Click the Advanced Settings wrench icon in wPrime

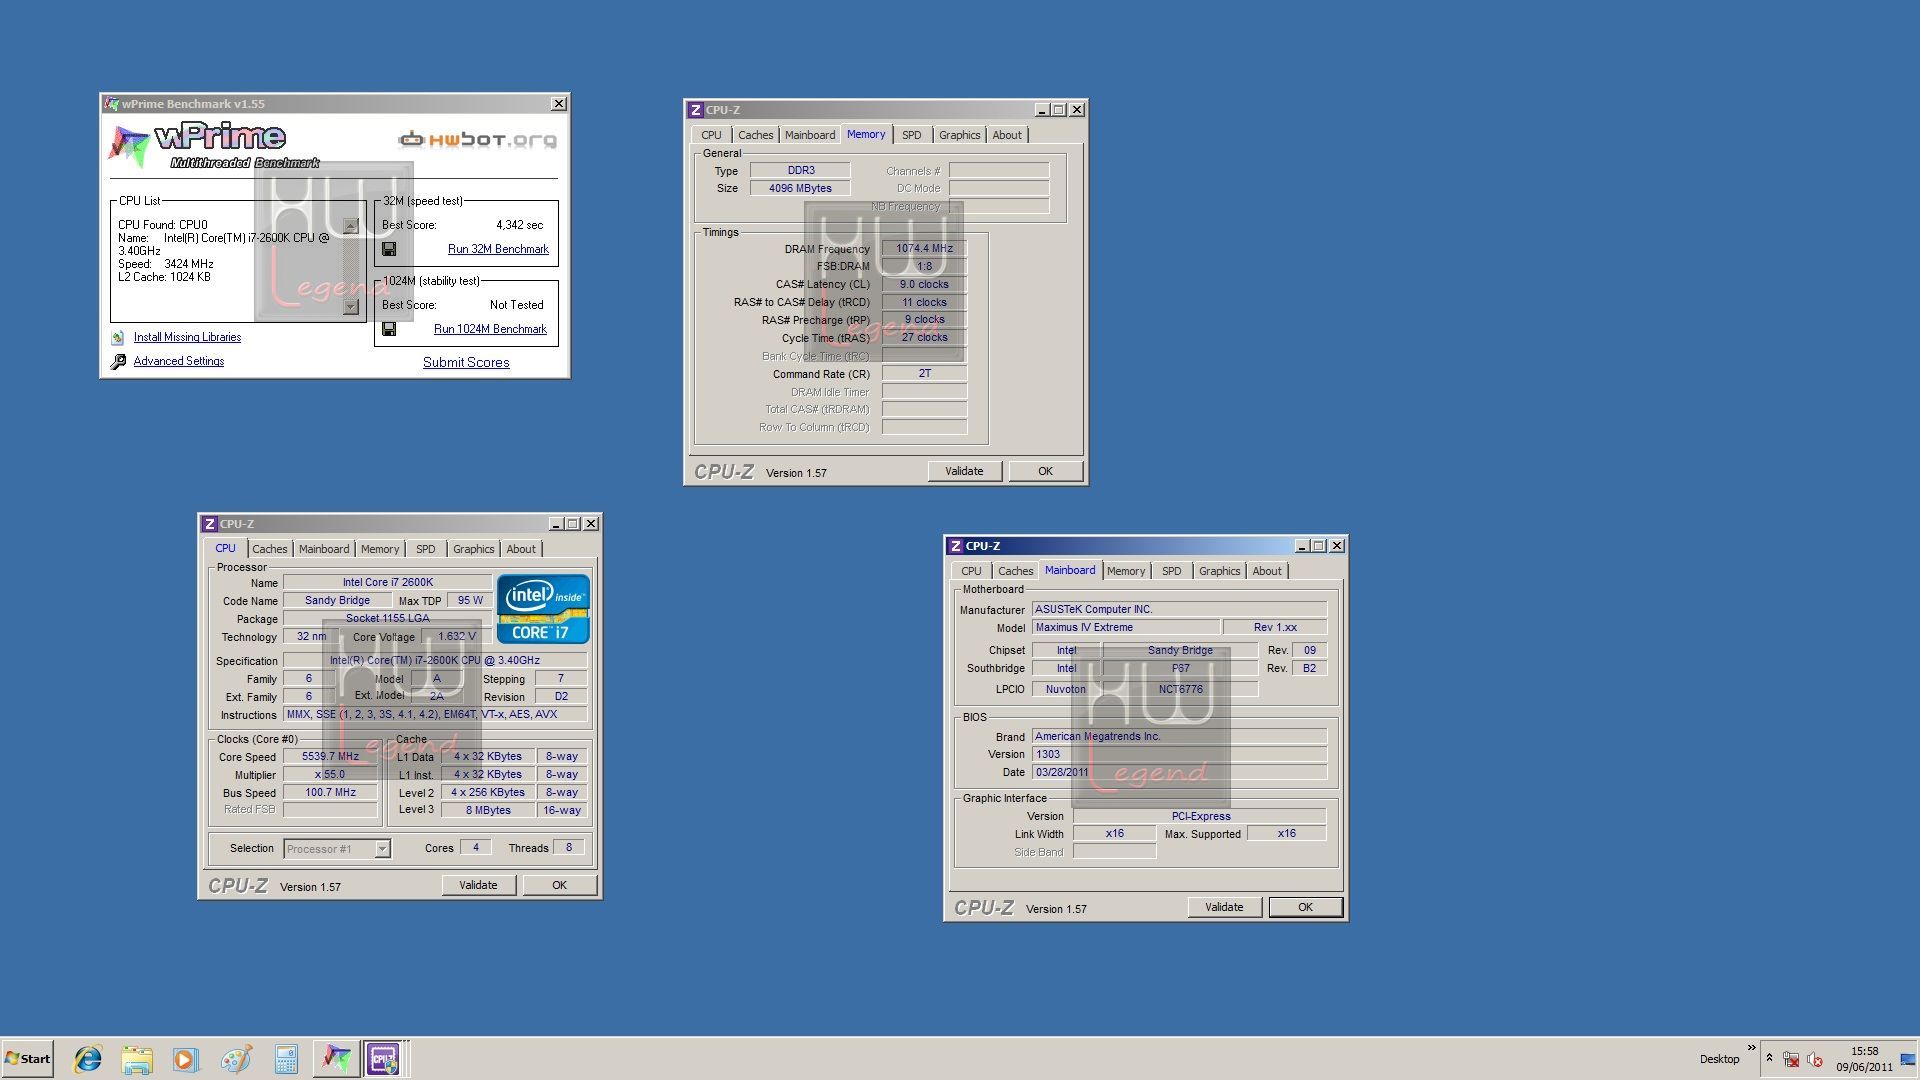118,362
